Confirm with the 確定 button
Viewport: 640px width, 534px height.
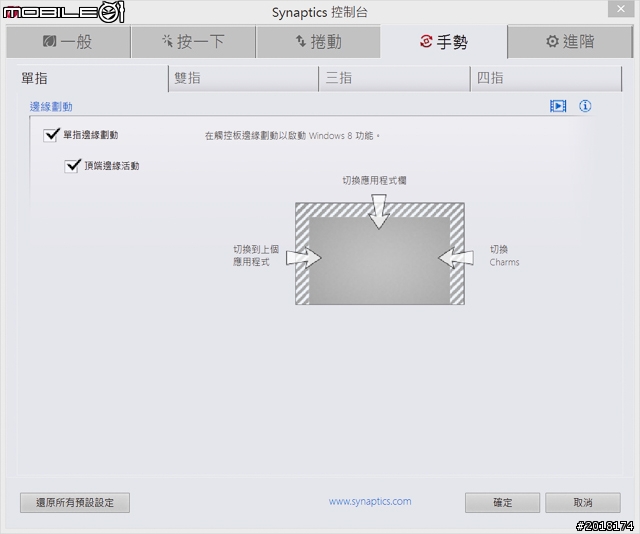pyautogui.click(x=502, y=503)
